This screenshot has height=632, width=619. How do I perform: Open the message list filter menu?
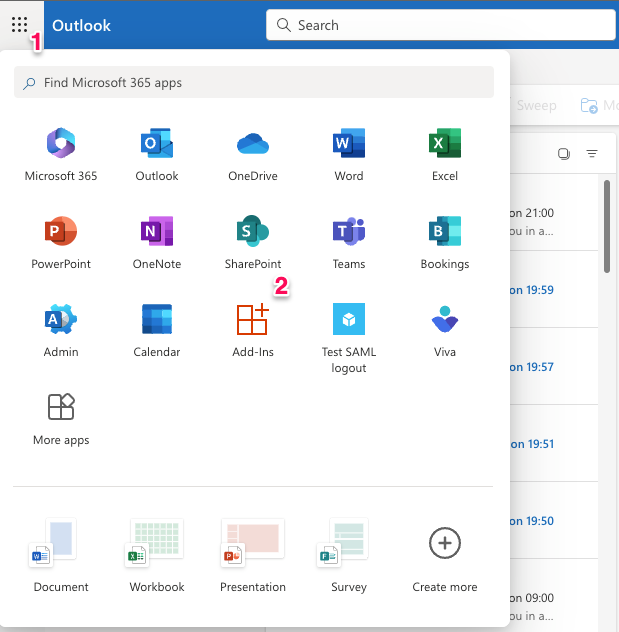(592, 153)
